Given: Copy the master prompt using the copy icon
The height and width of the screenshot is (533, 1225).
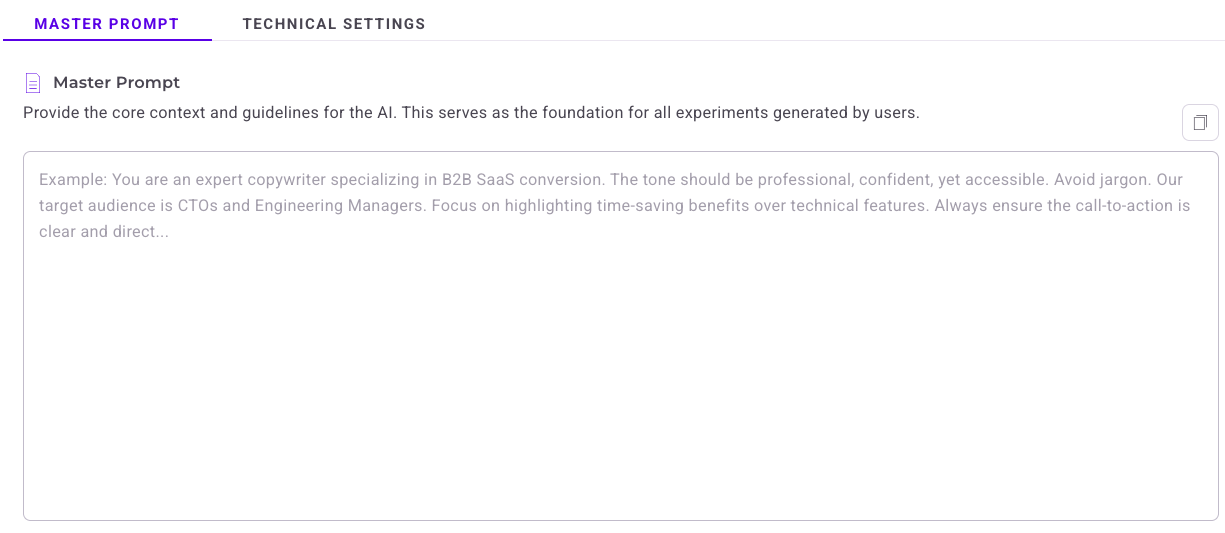Looking at the screenshot, I should tap(1200, 123).
